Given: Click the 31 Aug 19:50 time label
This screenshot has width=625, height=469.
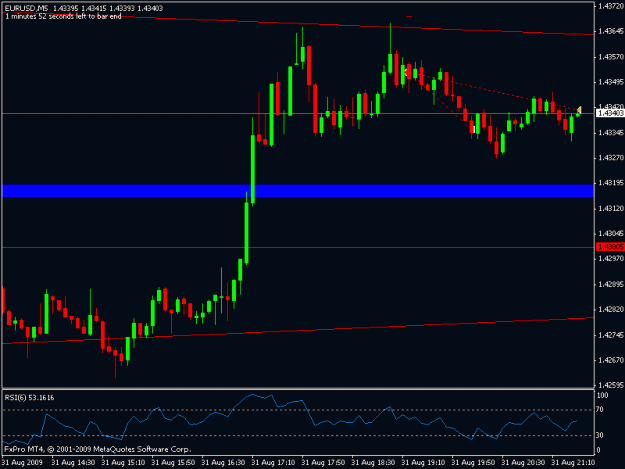Looking at the screenshot, I should click(474, 463).
